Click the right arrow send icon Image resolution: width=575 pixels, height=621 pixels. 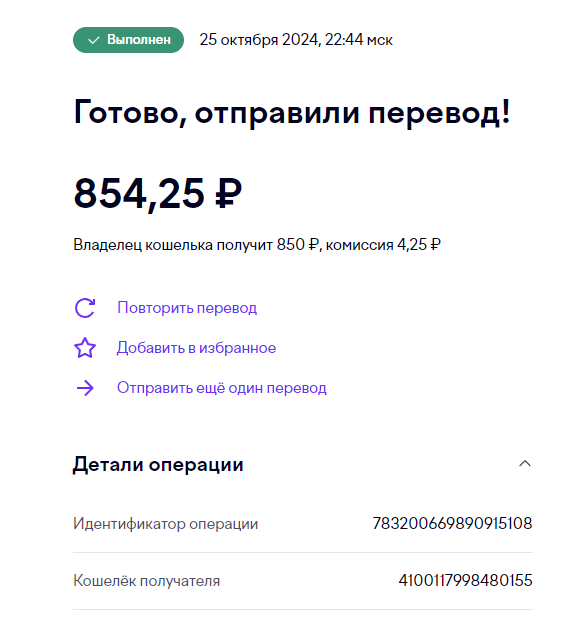[85, 388]
